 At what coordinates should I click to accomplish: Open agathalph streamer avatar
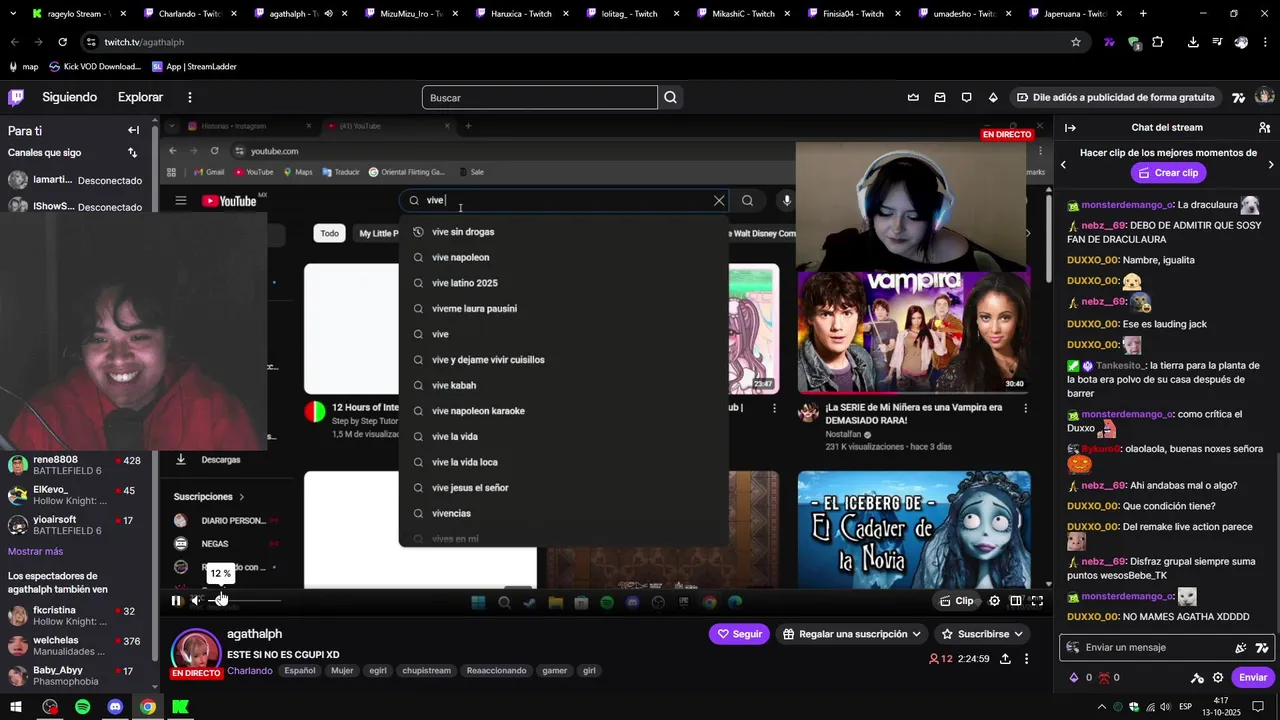(x=196, y=653)
